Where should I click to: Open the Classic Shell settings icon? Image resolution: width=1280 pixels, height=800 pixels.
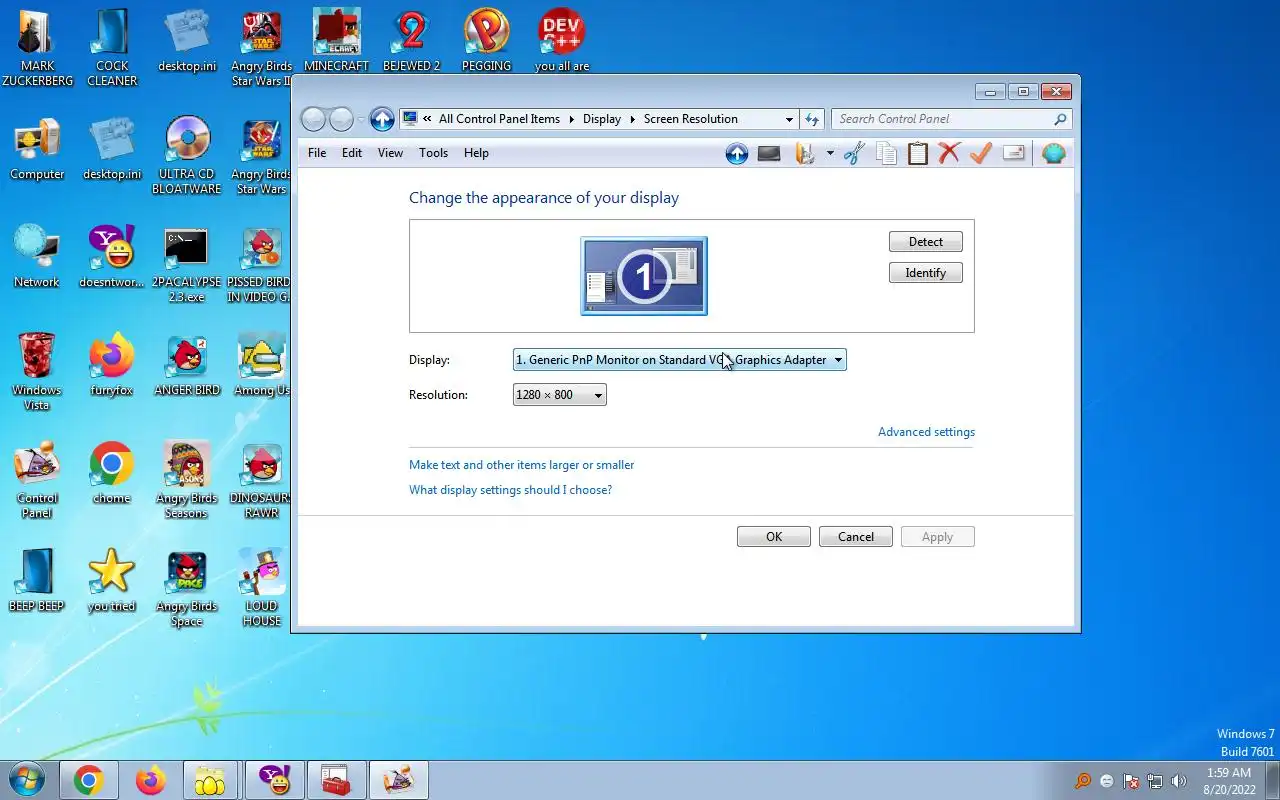(x=1054, y=153)
